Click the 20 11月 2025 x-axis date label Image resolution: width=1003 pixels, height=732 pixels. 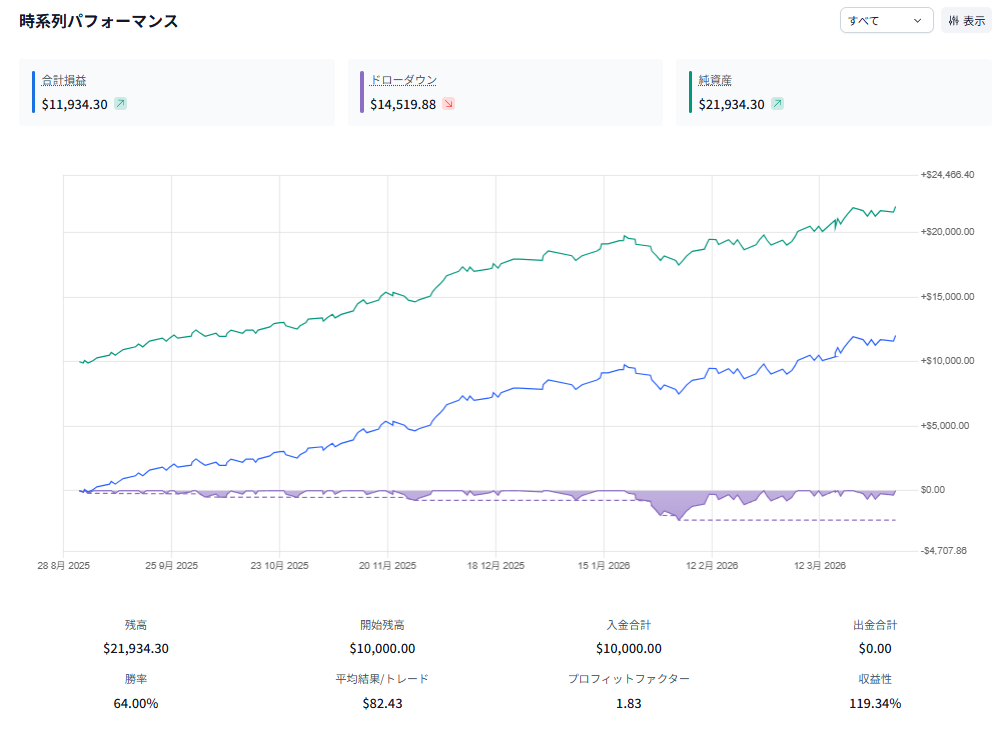tap(386, 566)
